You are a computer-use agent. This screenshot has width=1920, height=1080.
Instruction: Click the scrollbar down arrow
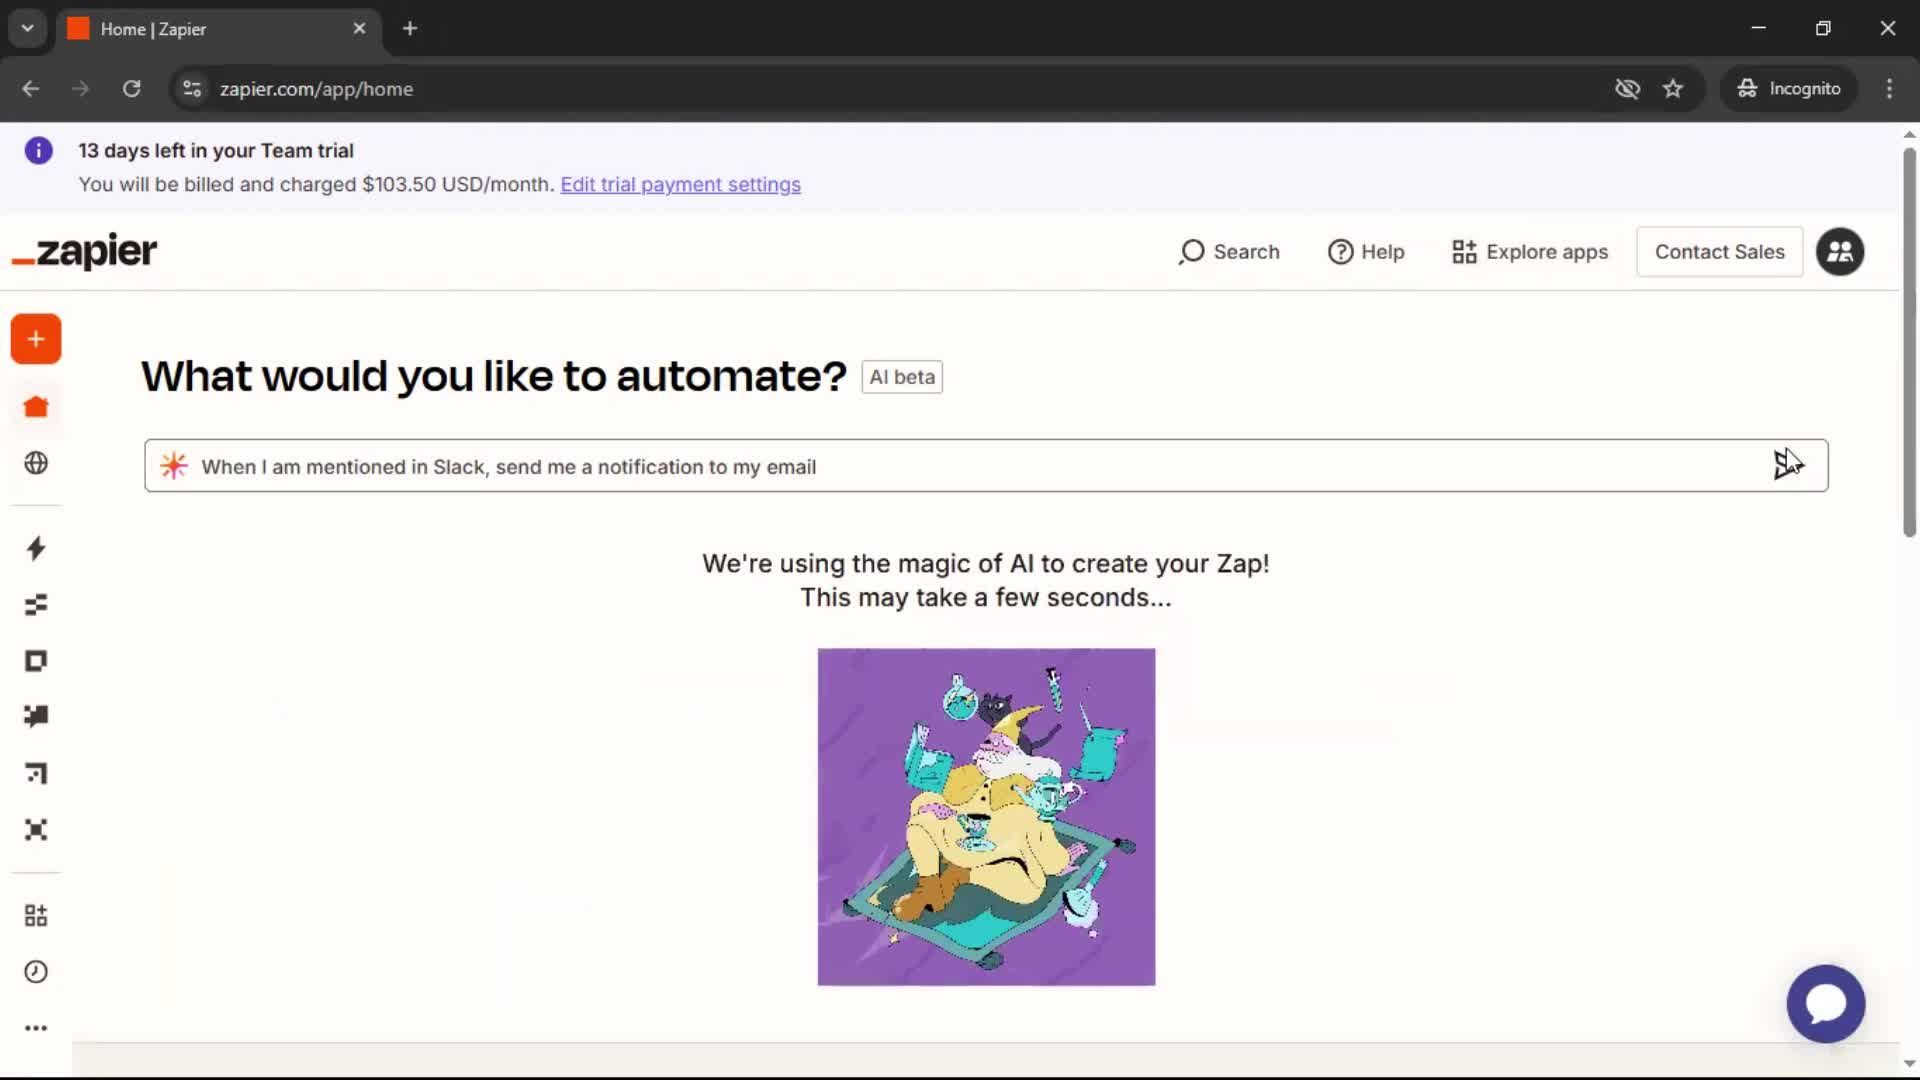tap(1909, 1063)
